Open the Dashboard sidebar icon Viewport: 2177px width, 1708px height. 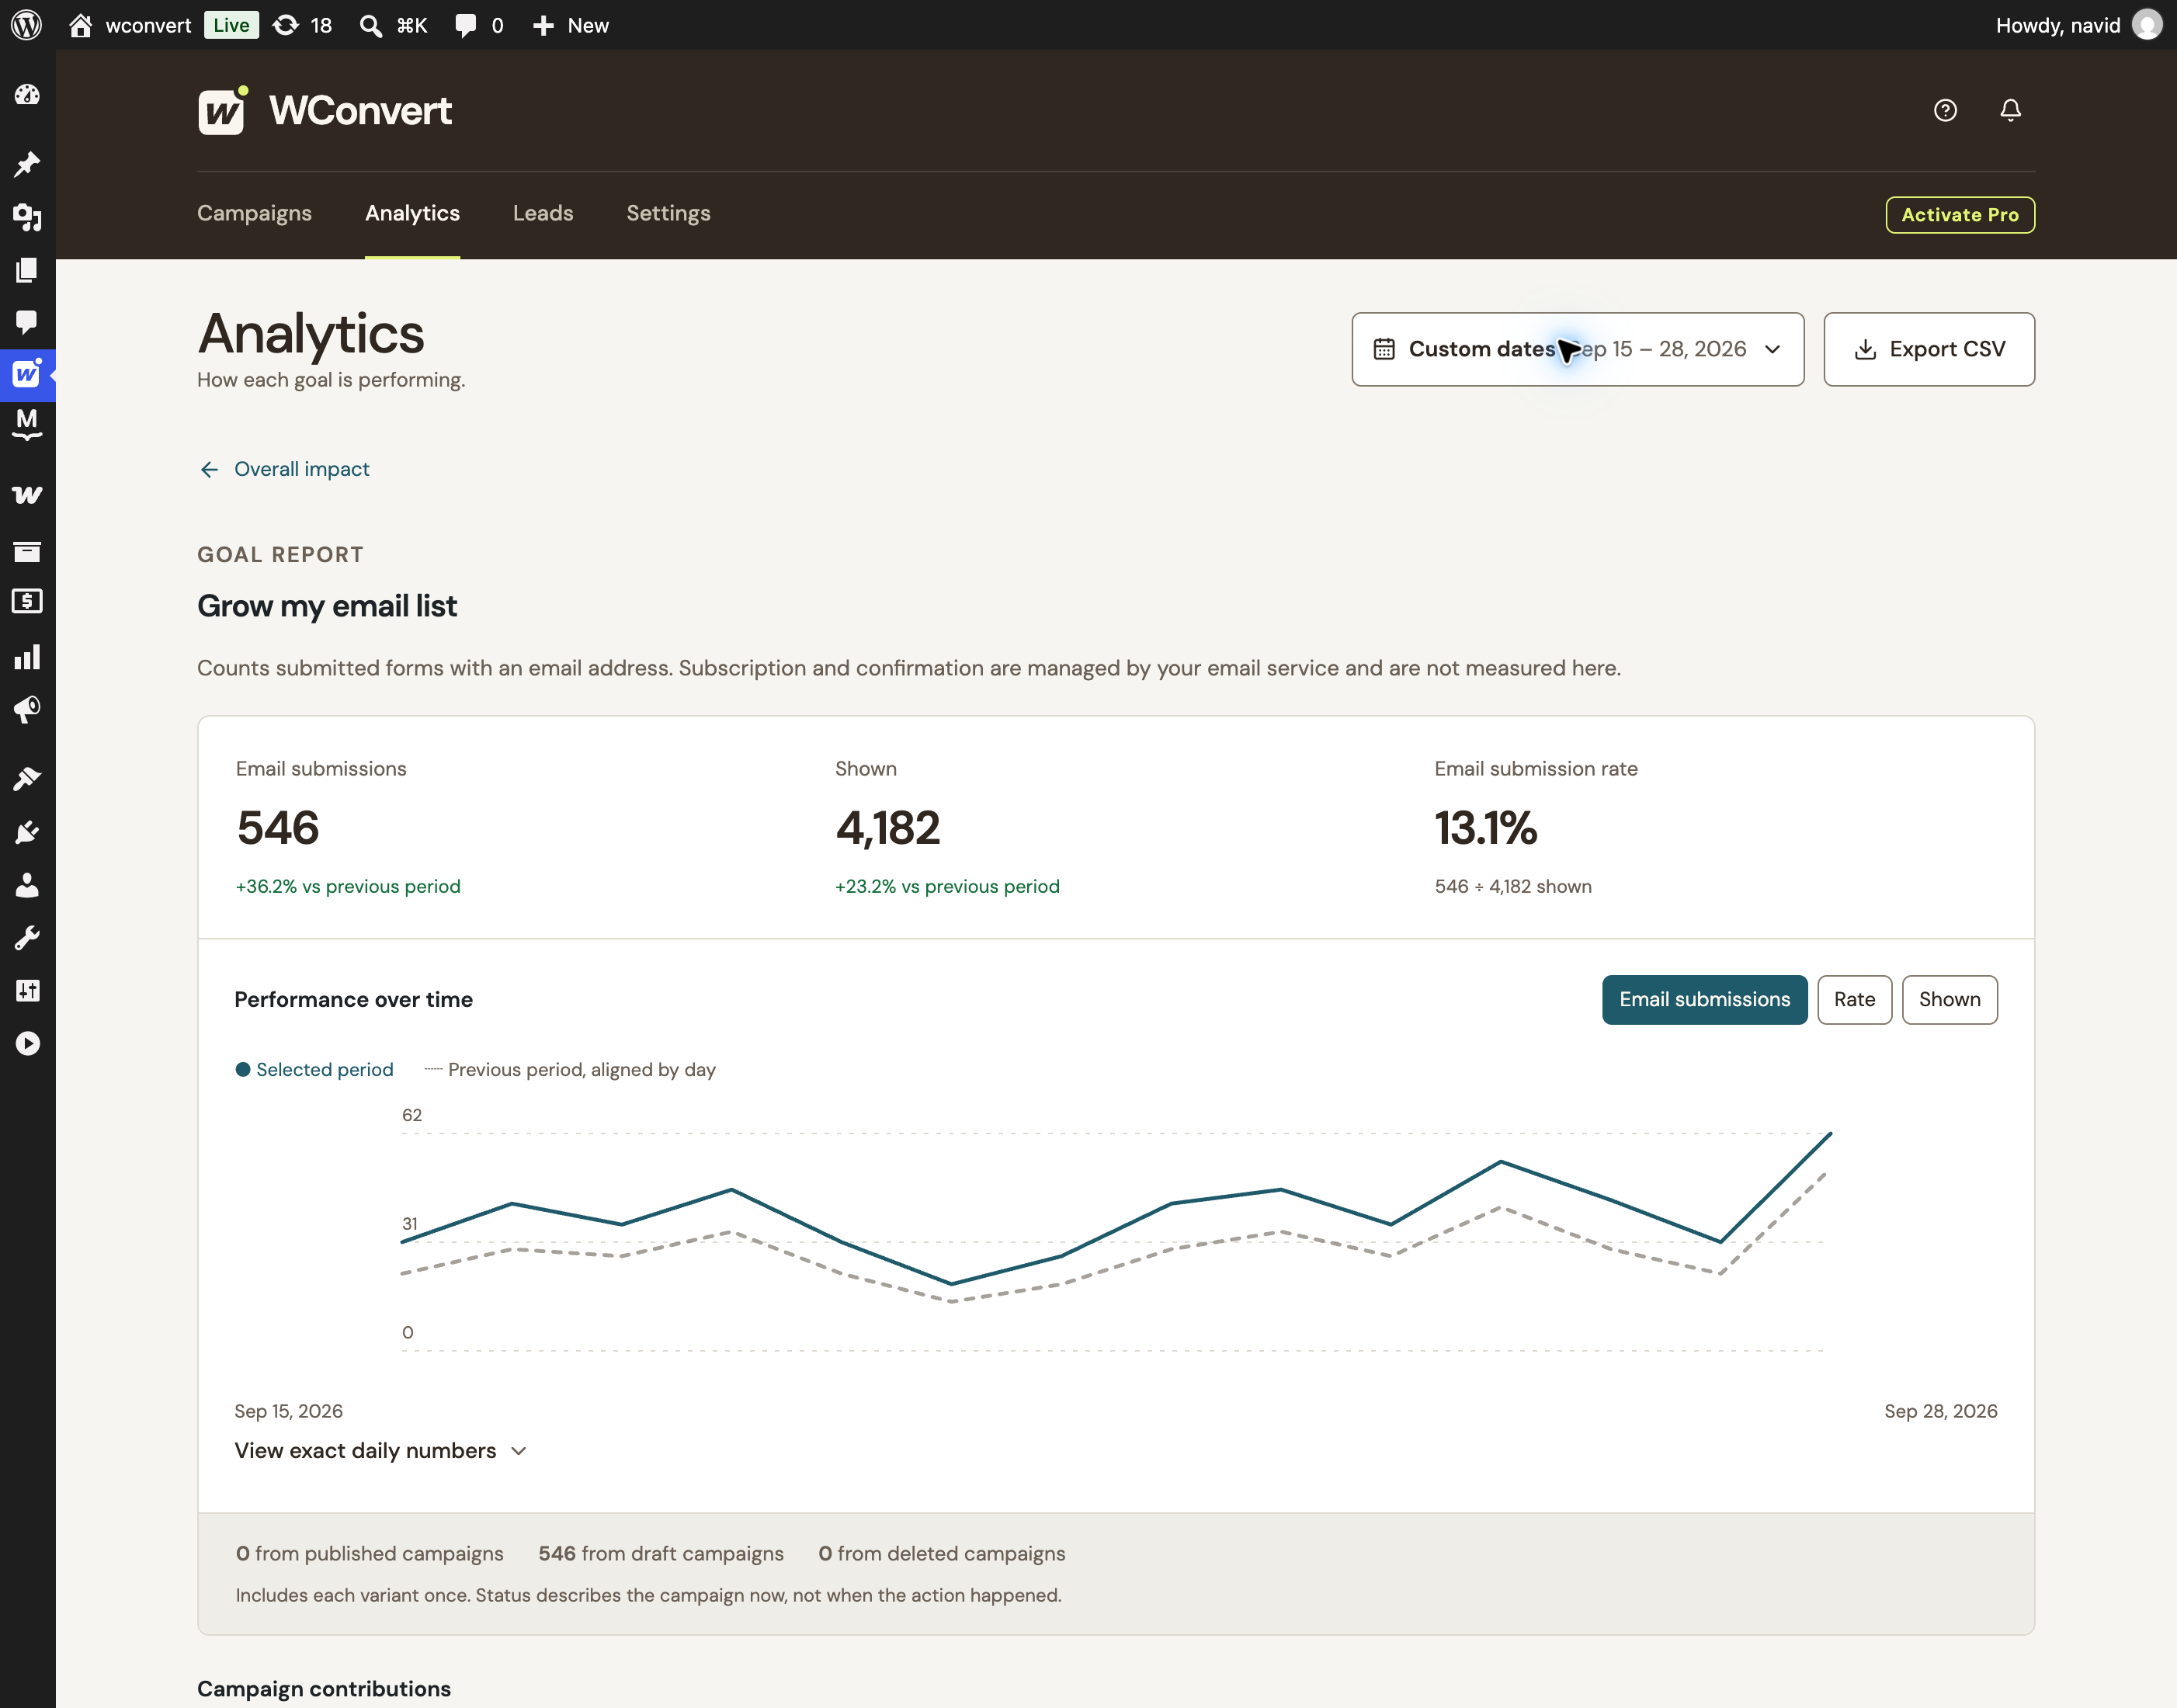[27, 95]
